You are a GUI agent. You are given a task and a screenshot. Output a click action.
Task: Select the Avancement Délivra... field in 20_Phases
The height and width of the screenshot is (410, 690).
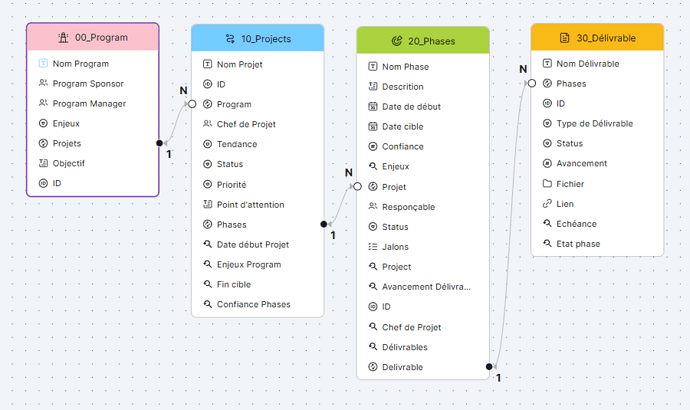point(425,287)
